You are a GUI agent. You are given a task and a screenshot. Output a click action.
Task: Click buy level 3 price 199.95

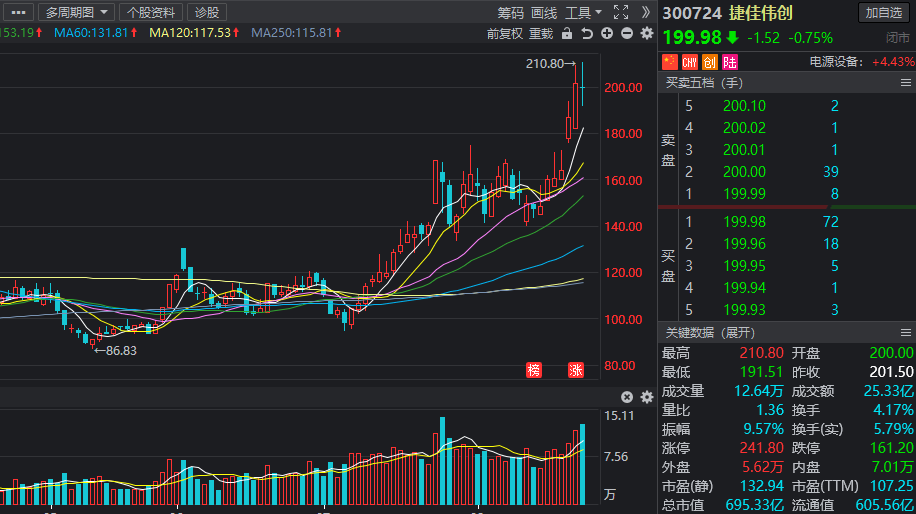coord(744,266)
